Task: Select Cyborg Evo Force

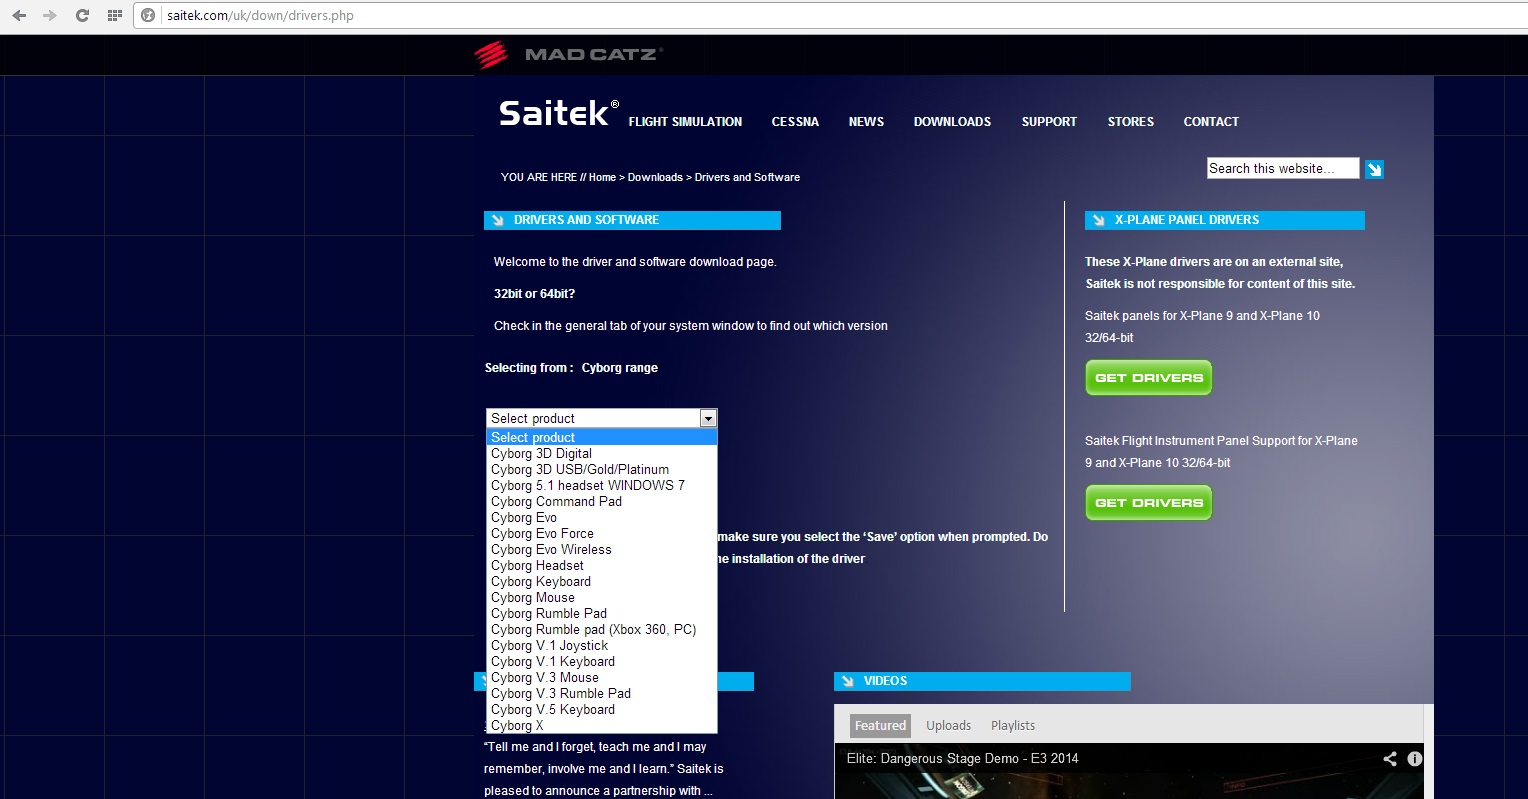Action: [602, 533]
